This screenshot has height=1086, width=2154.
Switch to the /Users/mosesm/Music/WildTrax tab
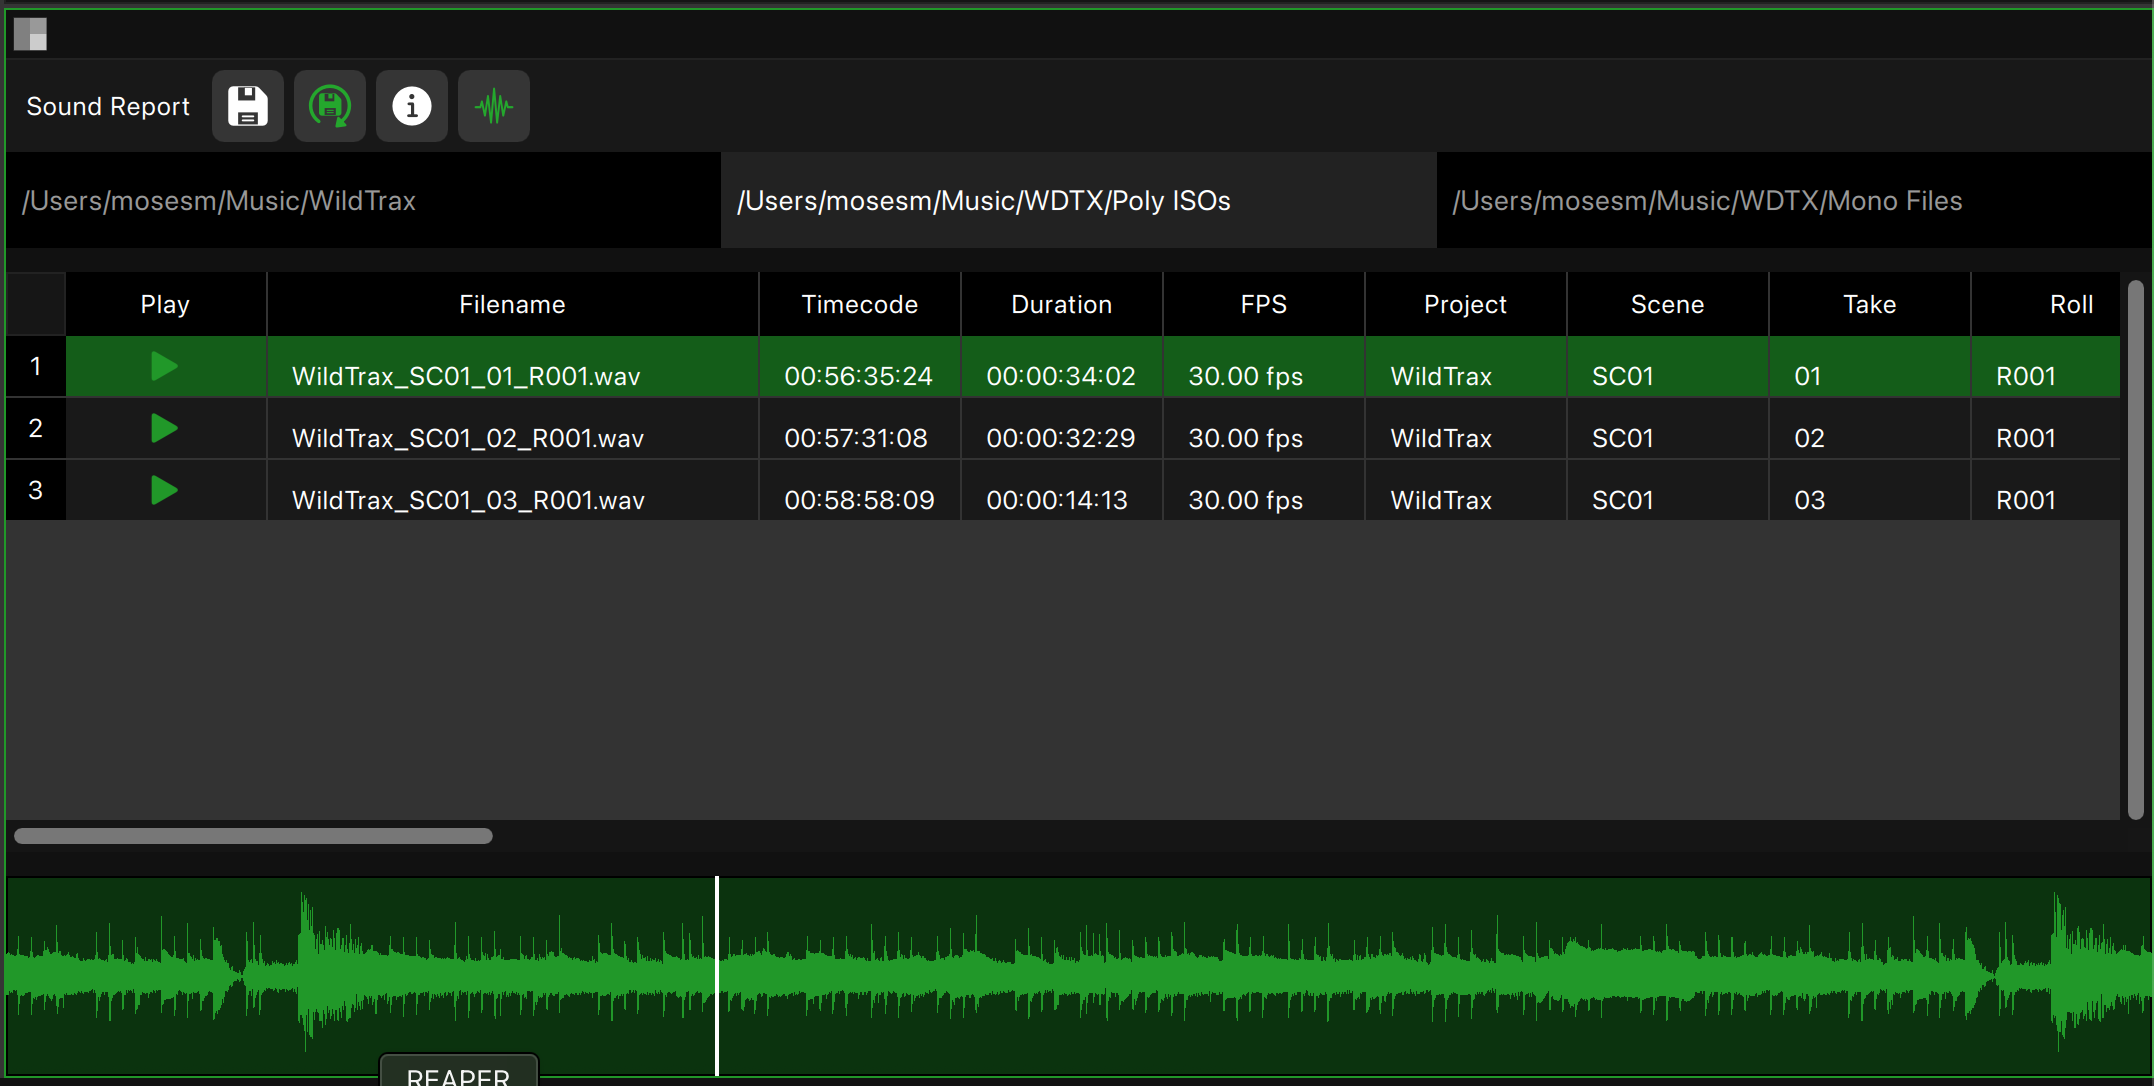coord(362,201)
